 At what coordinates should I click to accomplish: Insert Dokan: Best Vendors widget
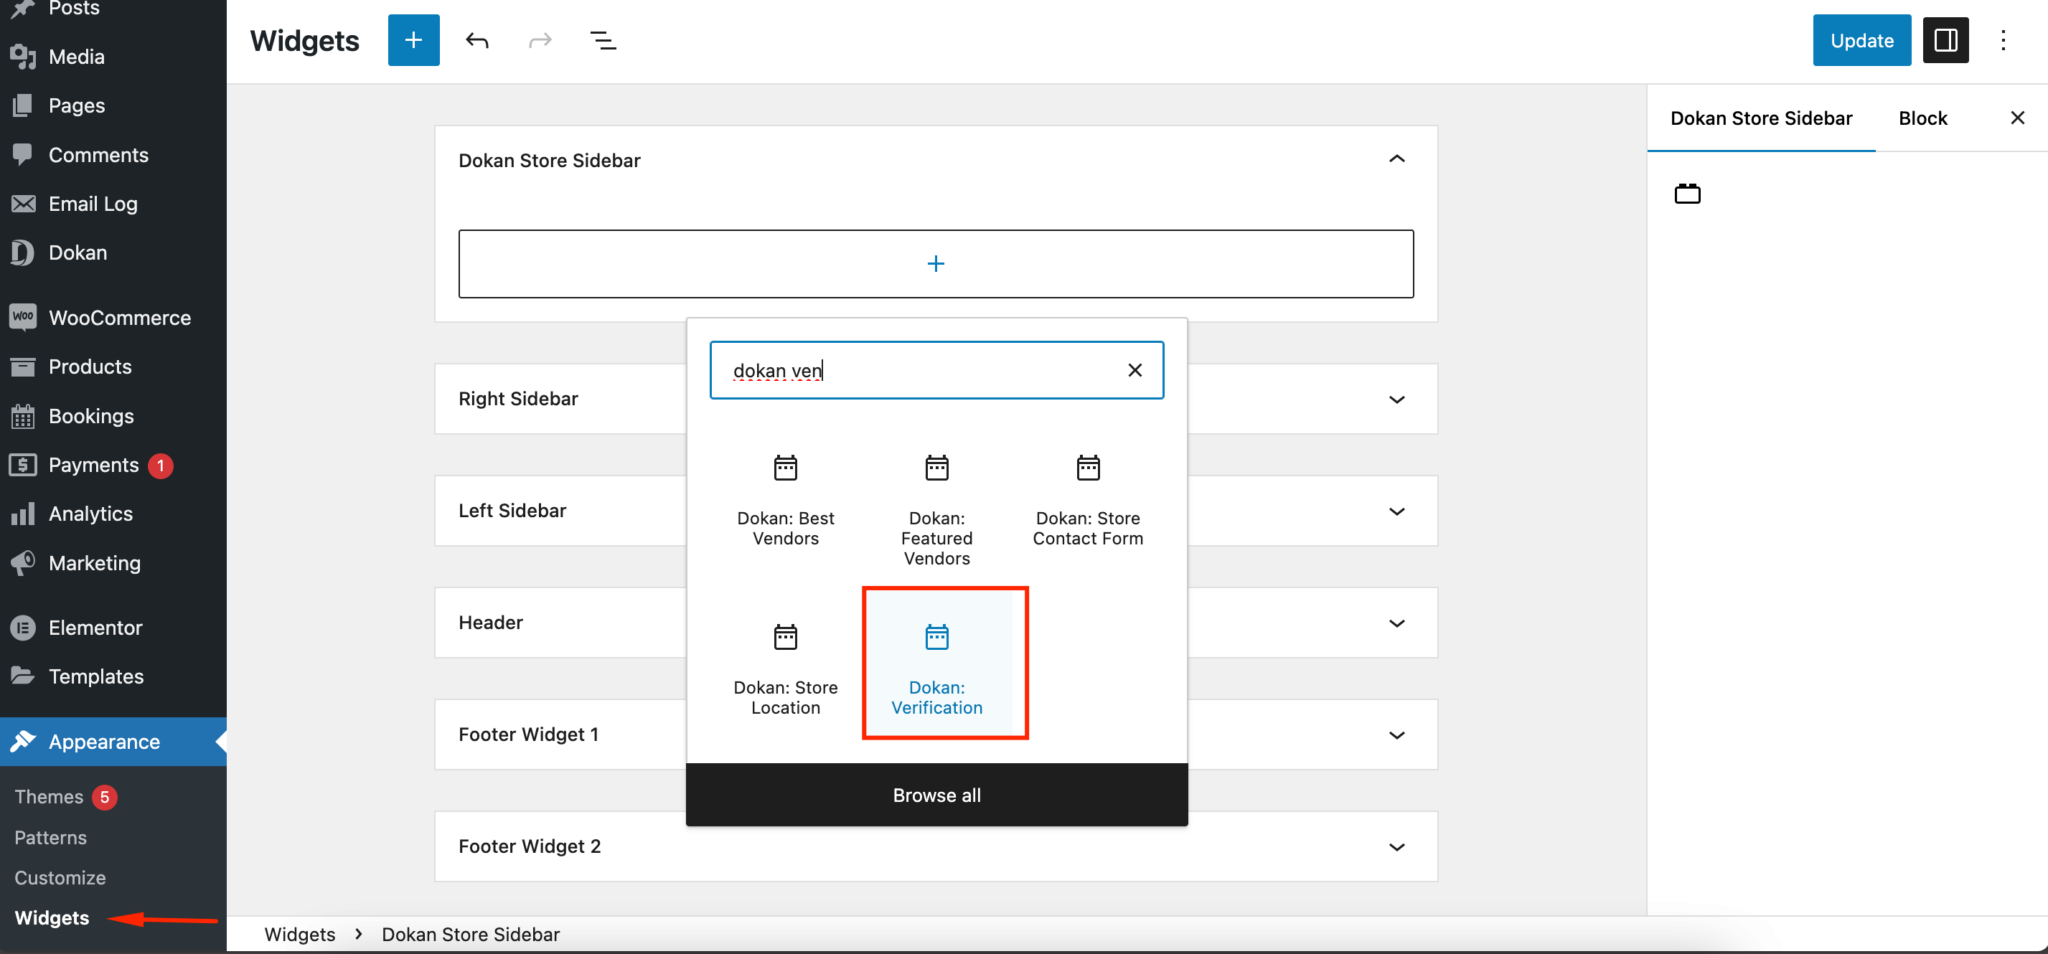[x=786, y=500]
